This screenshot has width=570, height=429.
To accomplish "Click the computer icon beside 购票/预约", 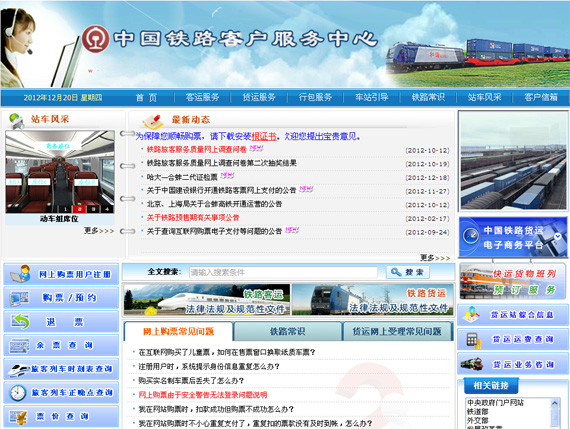I will (19, 298).
